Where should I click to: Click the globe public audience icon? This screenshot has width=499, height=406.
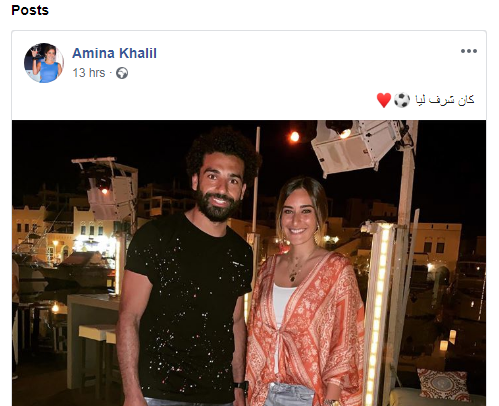click(122, 73)
